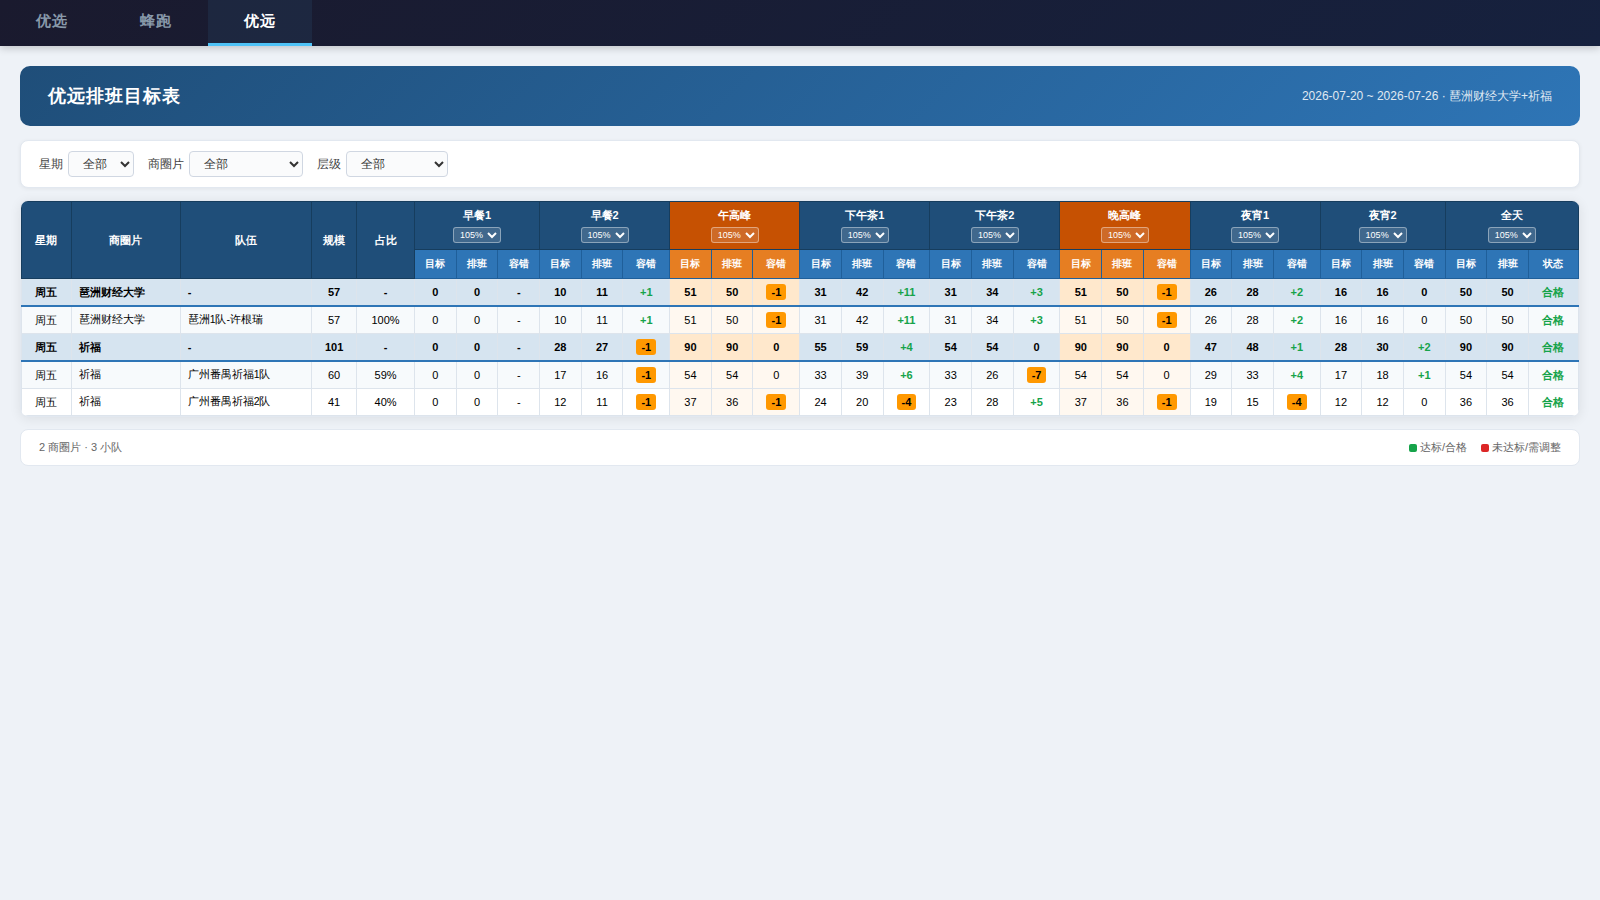Click the 合格 status for 广州番禺祈福2队
This screenshot has width=1600, height=900.
(x=1553, y=402)
